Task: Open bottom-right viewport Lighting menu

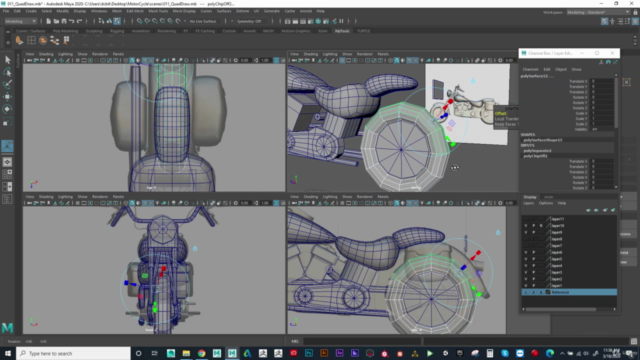Action: [330, 197]
